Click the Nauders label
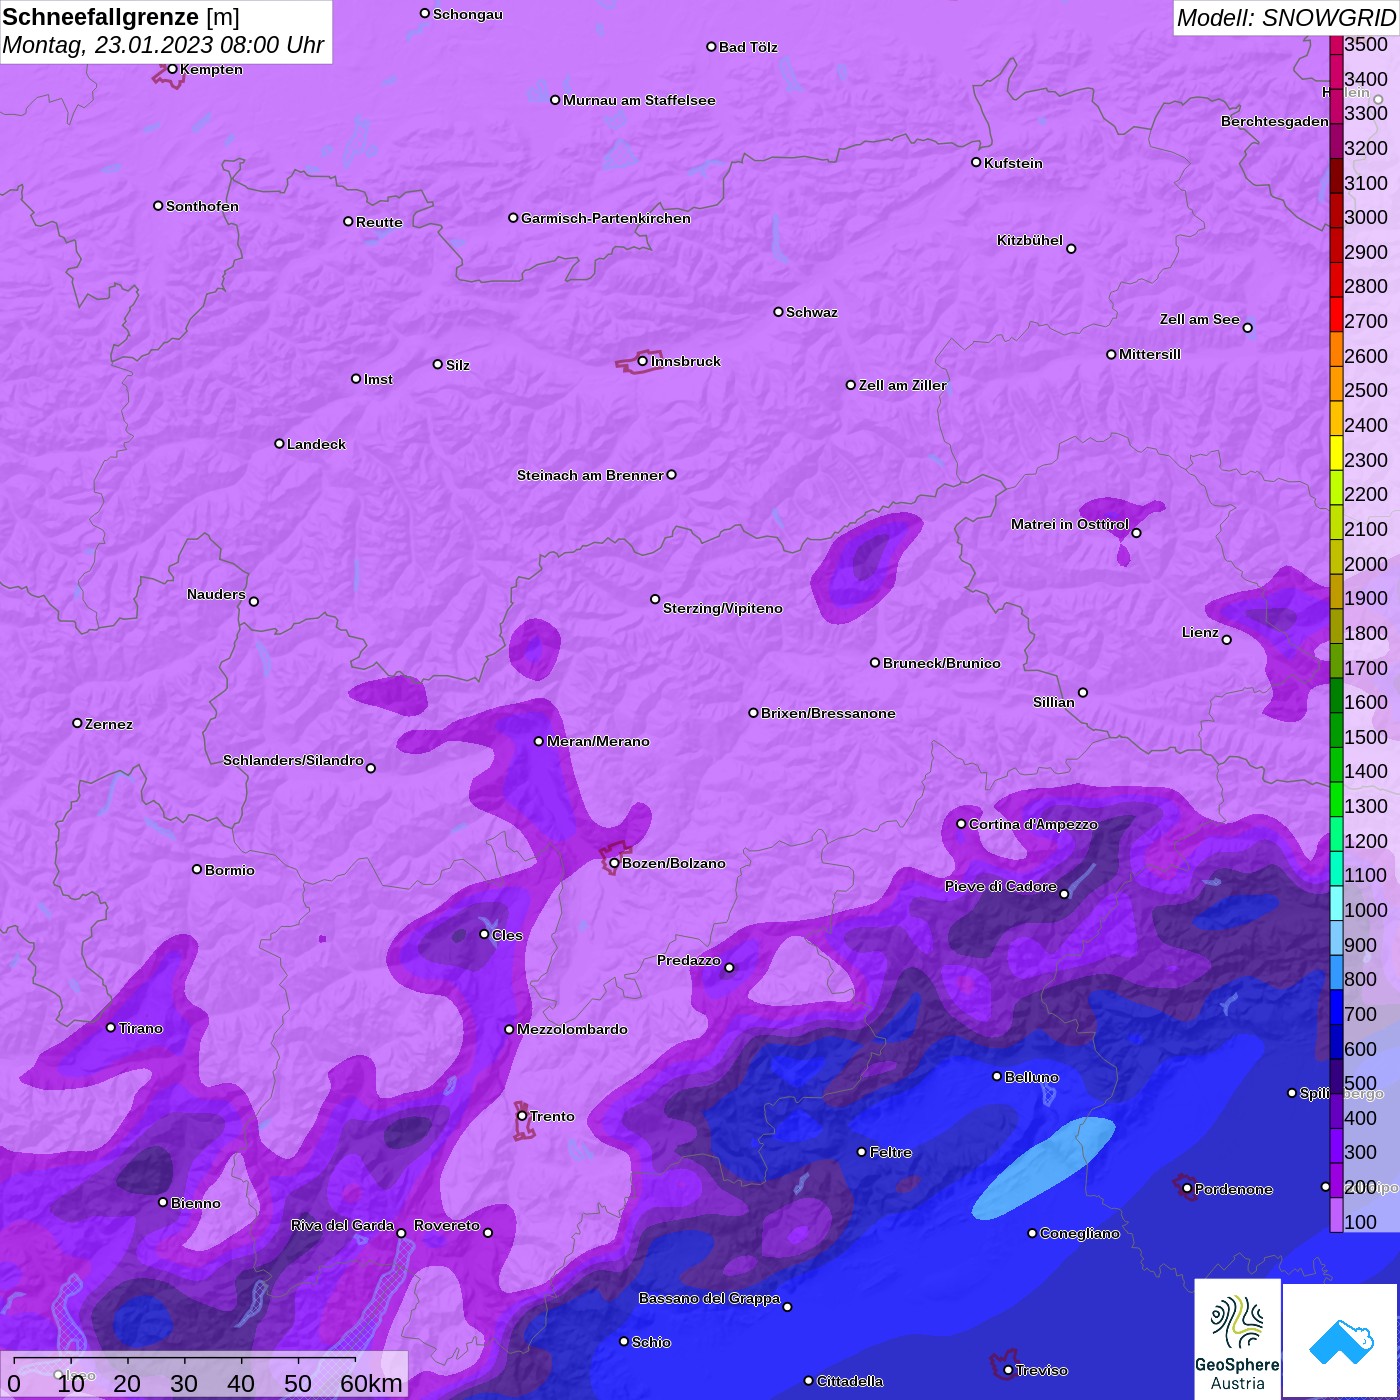This screenshot has height=1400, width=1400. pyautogui.click(x=216, y=594)
